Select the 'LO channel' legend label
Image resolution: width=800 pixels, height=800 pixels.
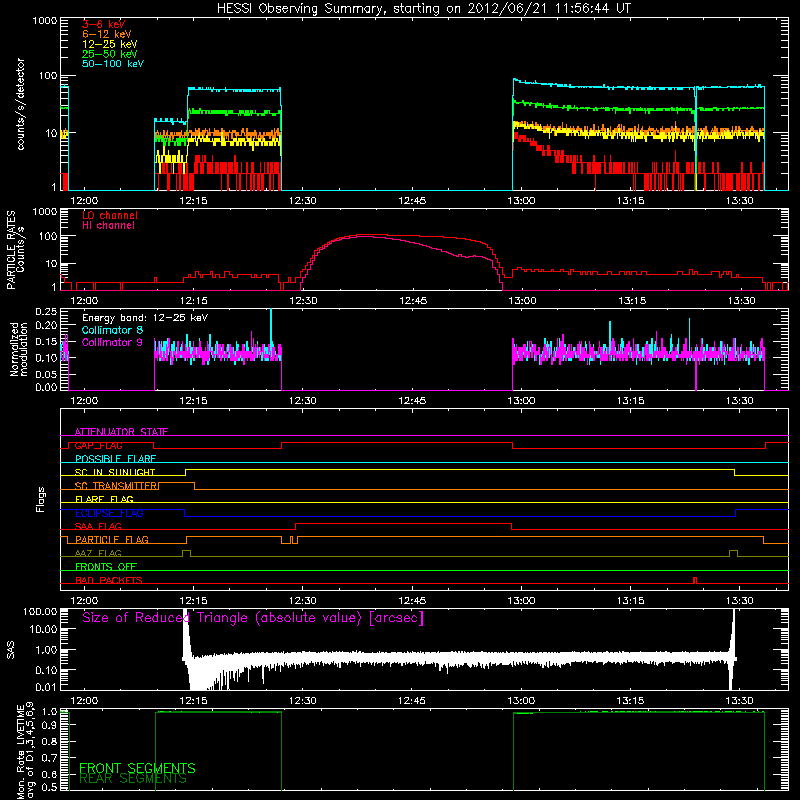tap(110, 215)
